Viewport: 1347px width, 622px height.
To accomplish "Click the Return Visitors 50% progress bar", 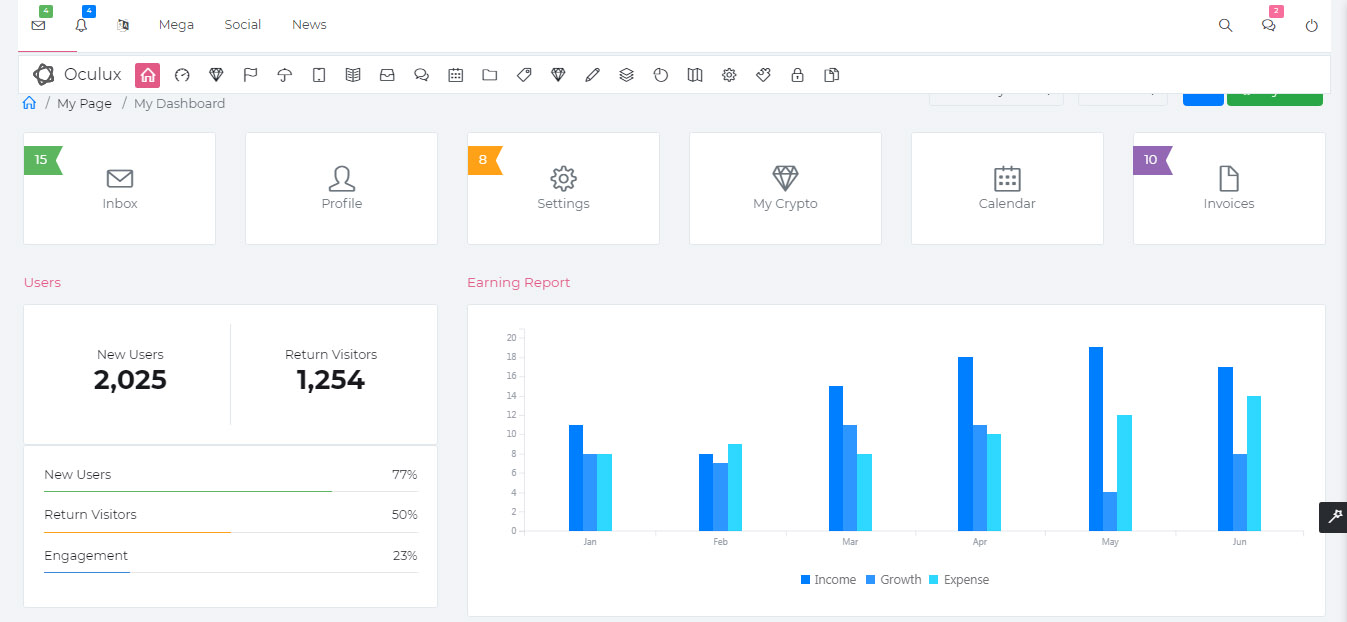I will [x=231, y=532].
